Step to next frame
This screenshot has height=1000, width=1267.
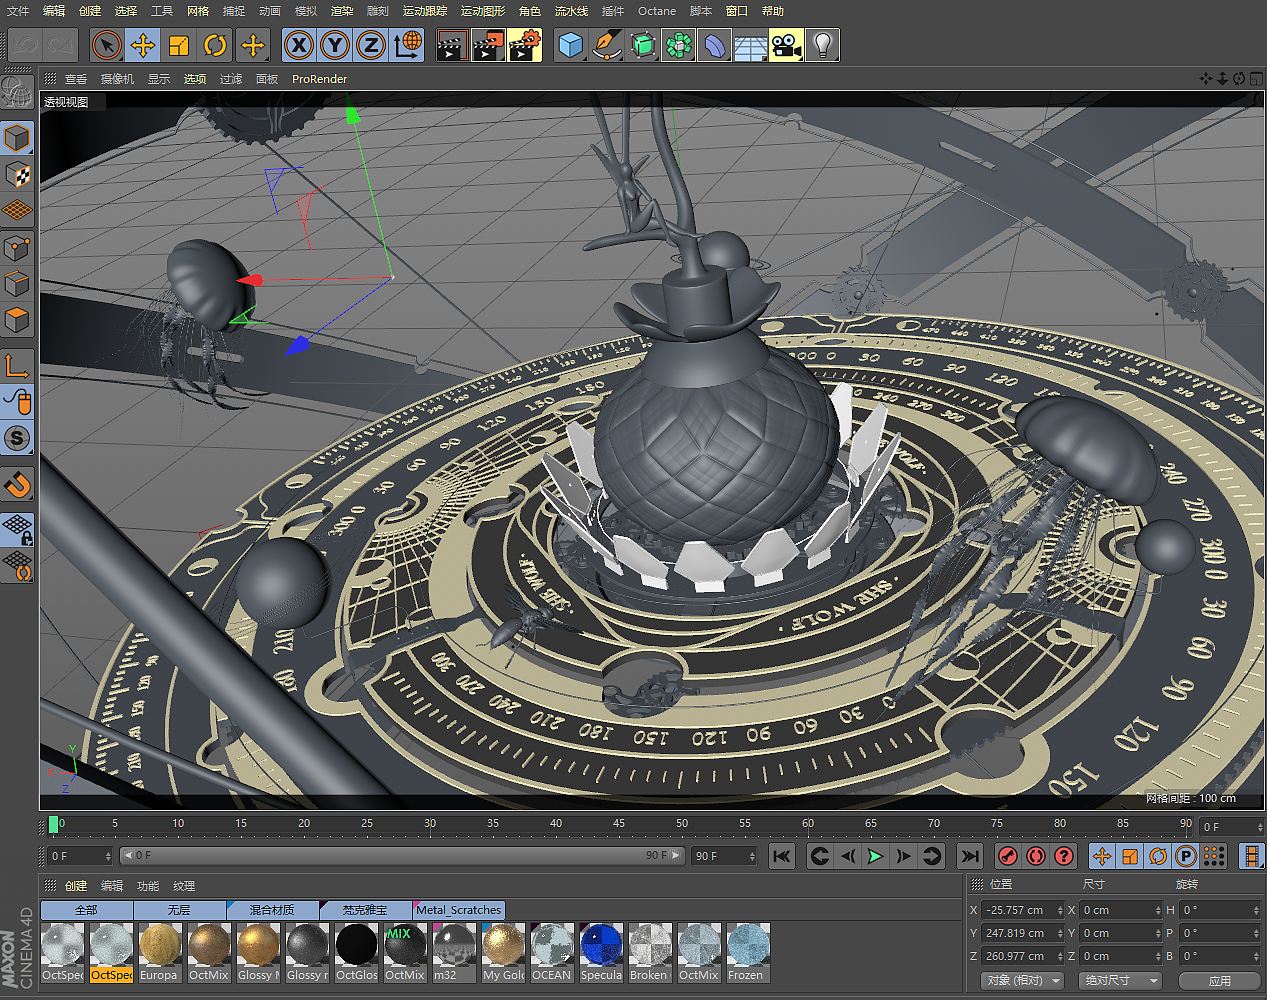[x=903, y=856]
